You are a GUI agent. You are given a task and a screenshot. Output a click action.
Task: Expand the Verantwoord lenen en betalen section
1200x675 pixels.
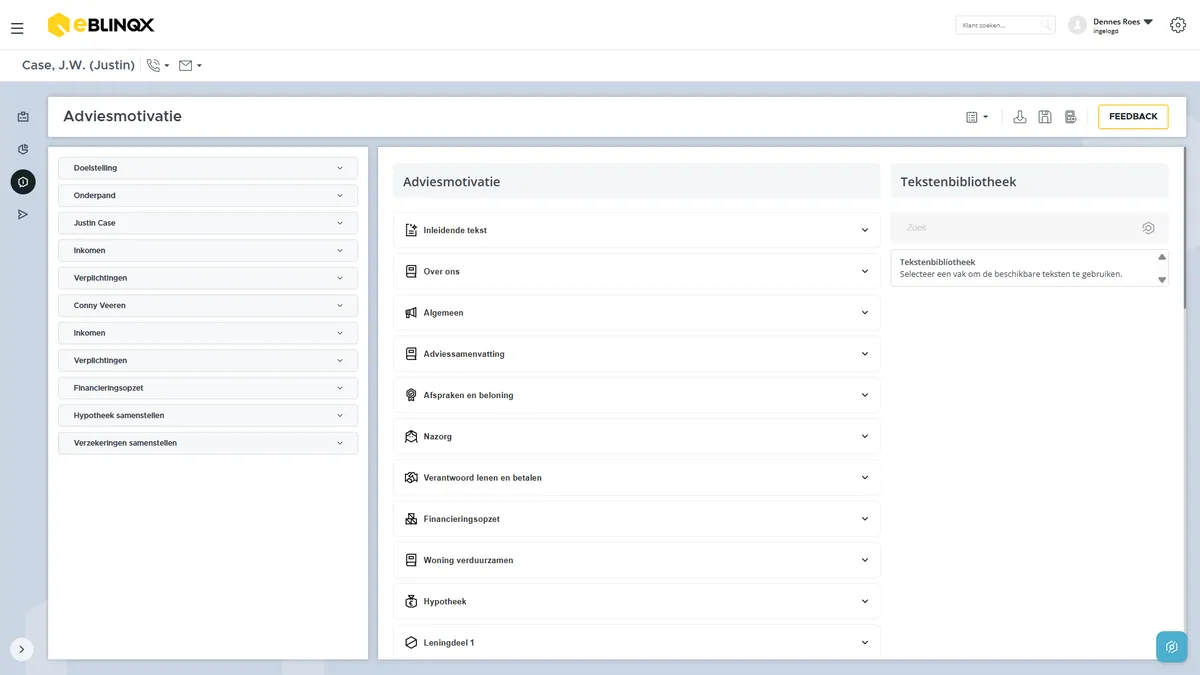[637, 477]
